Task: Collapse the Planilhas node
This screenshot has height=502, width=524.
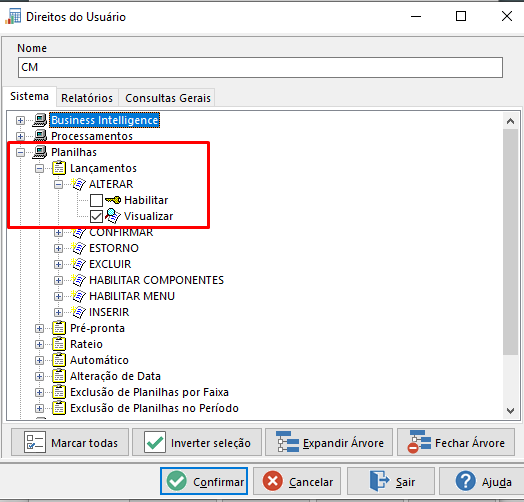Action: click(20, 152)
